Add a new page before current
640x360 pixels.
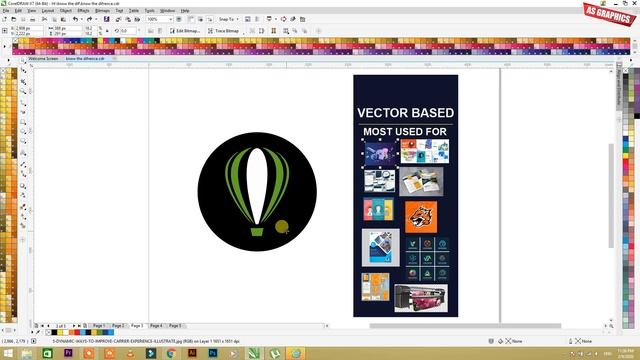(x=36, y=326)
